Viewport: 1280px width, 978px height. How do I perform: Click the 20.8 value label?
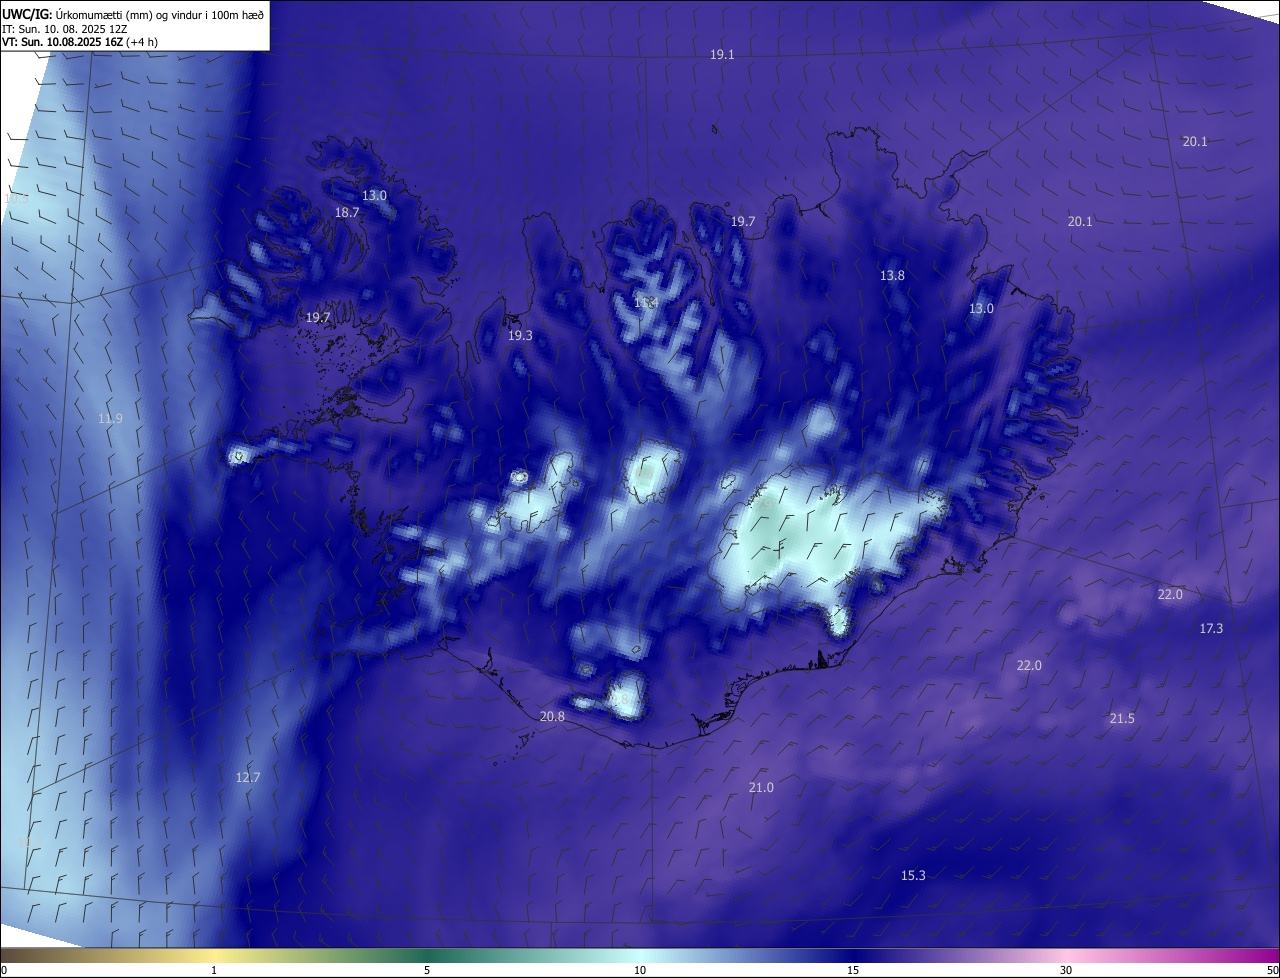click(552, 717)
